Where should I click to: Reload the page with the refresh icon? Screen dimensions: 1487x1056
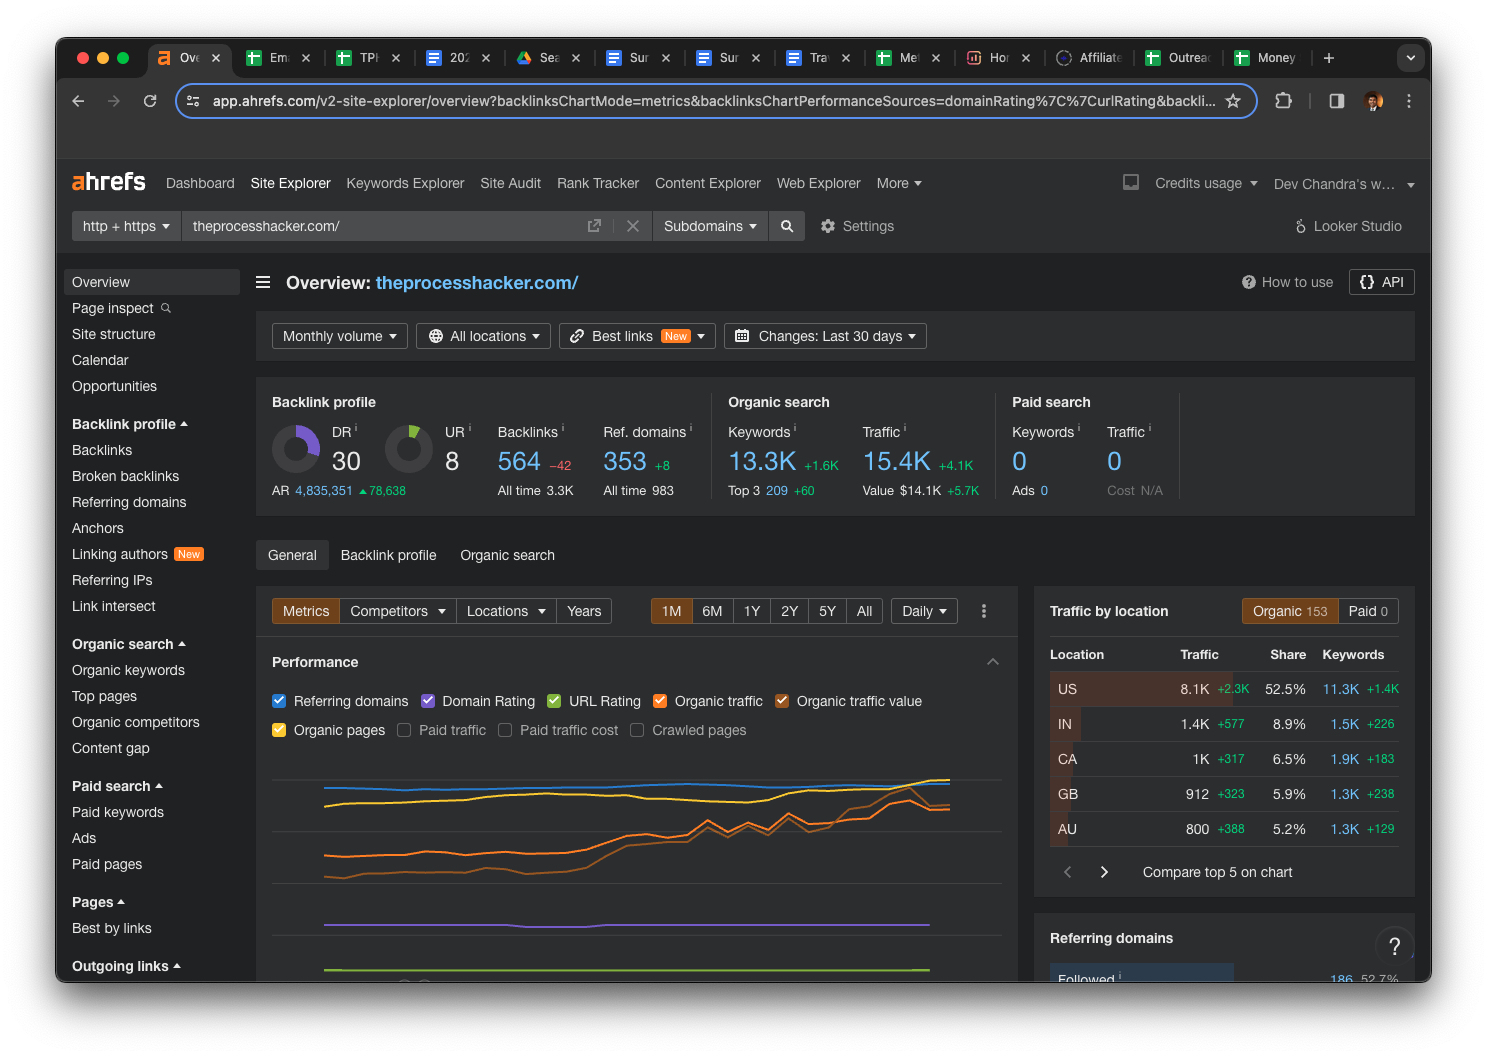(x=150, y=101)
